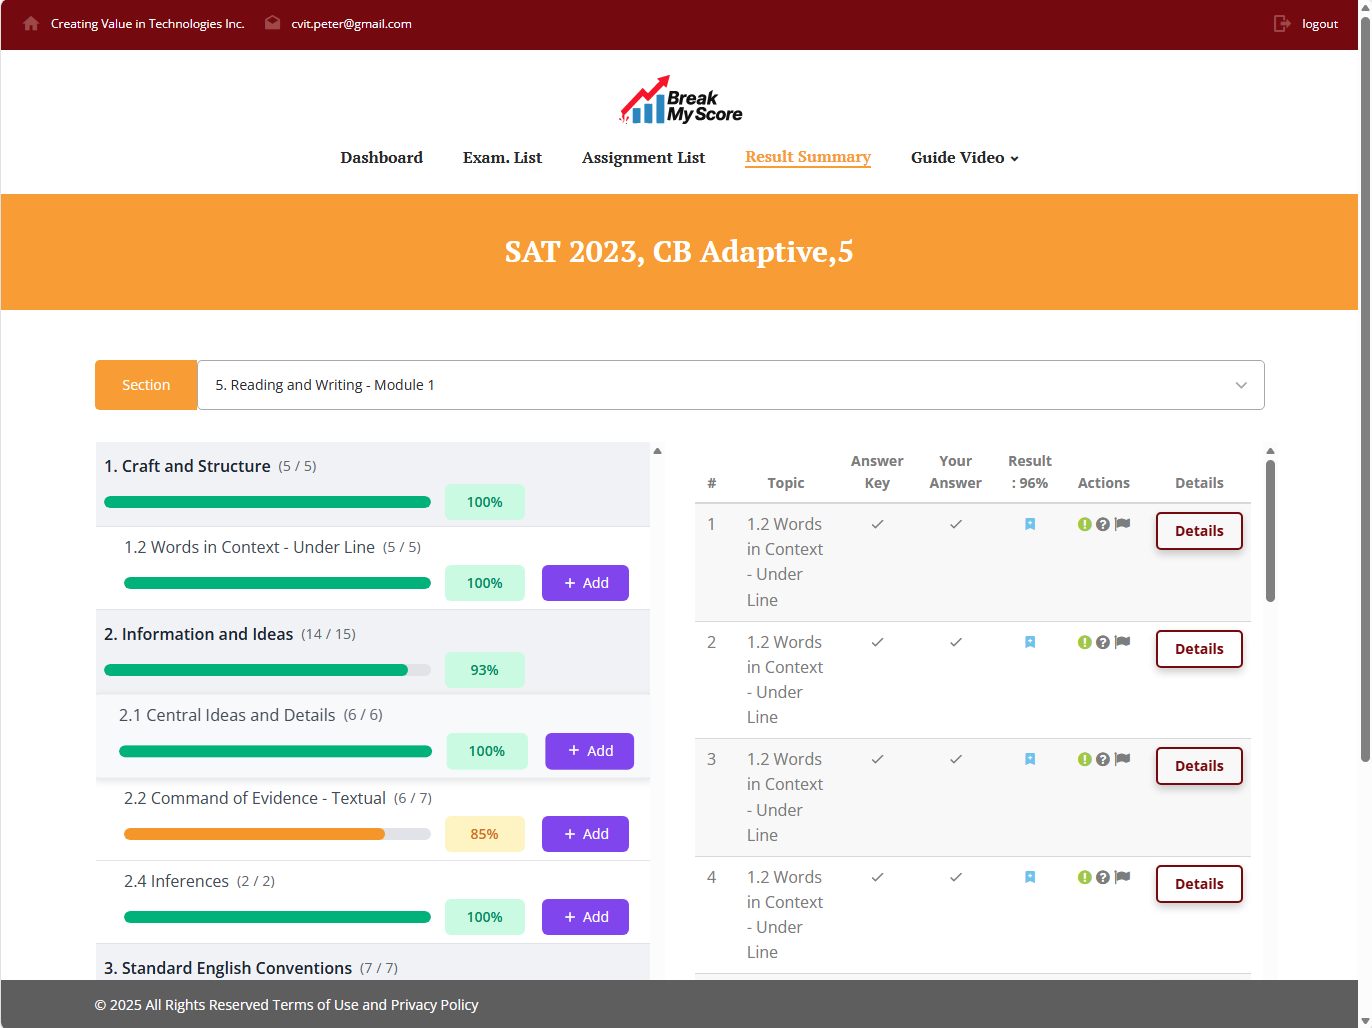
Task: Click the flag icon in row 1
Action: click(1123, 524)
